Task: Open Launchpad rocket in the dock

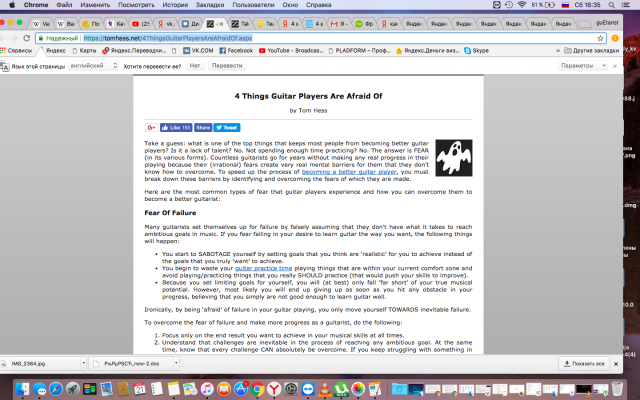Action: 73,389
